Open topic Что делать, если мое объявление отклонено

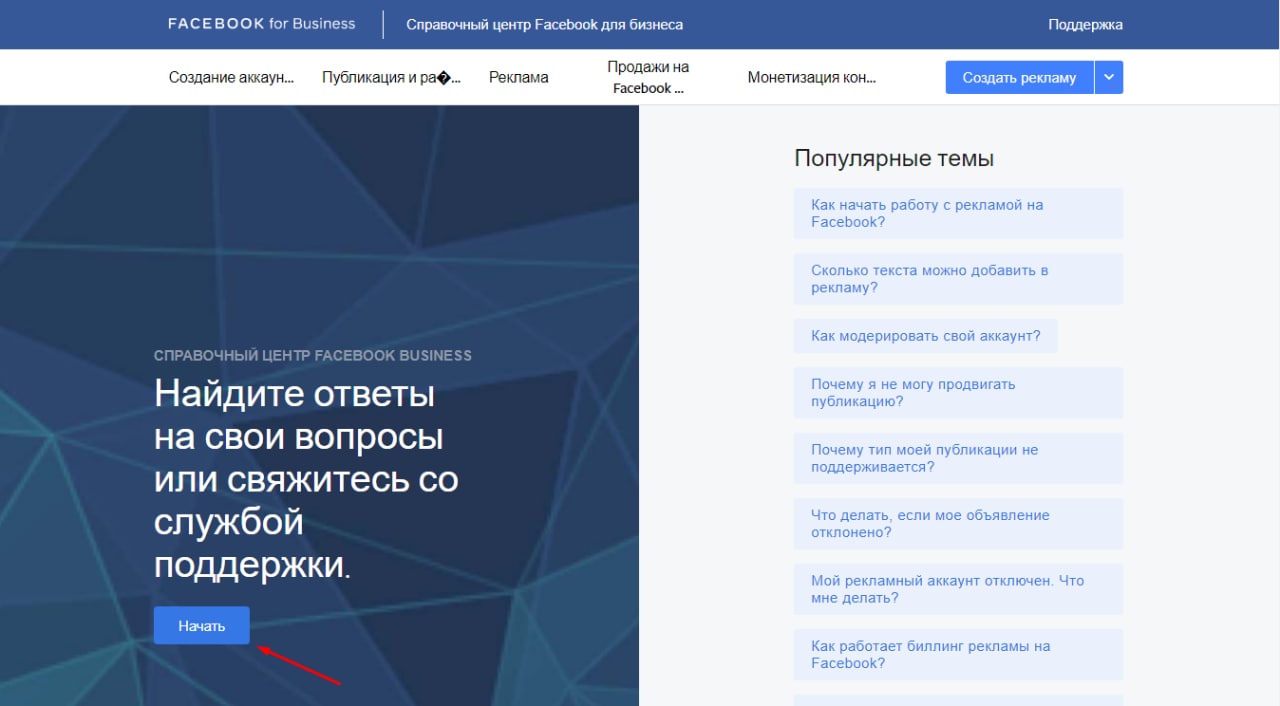958,524
